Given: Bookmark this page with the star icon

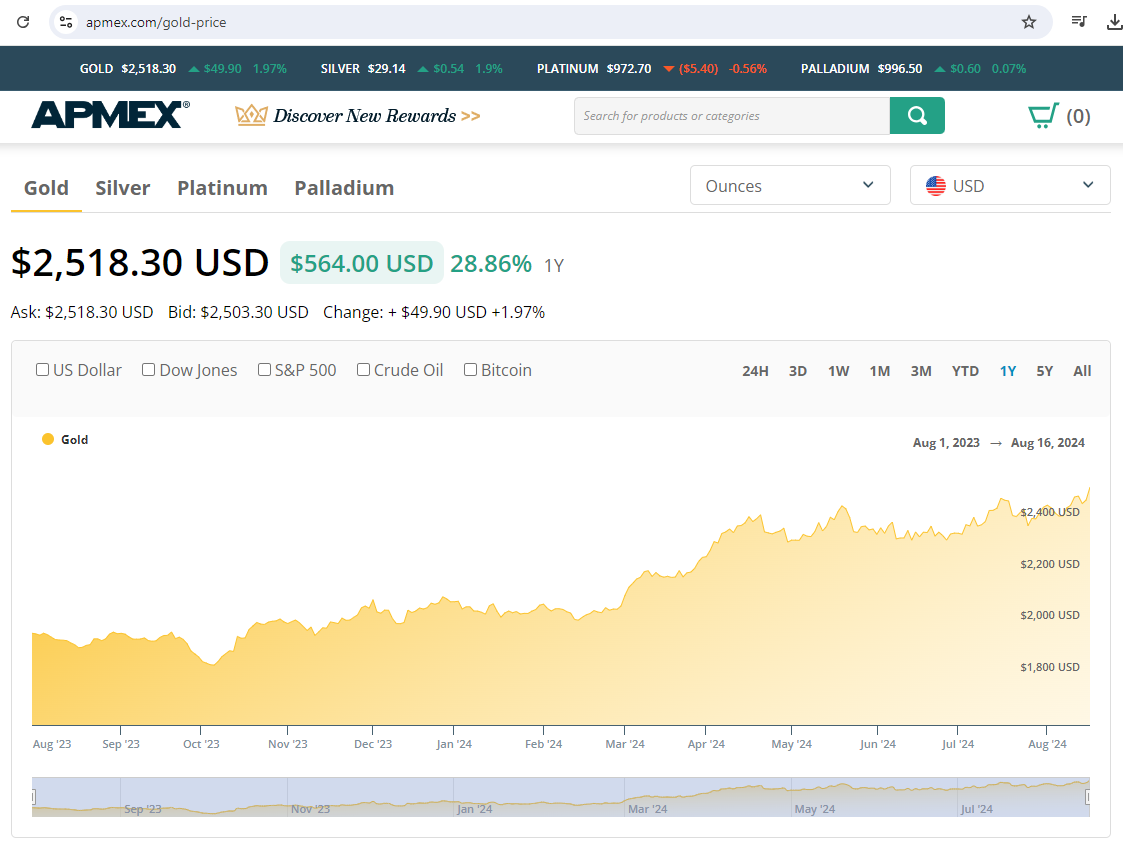Looking at the screenshot, I should coord(1028,22).
